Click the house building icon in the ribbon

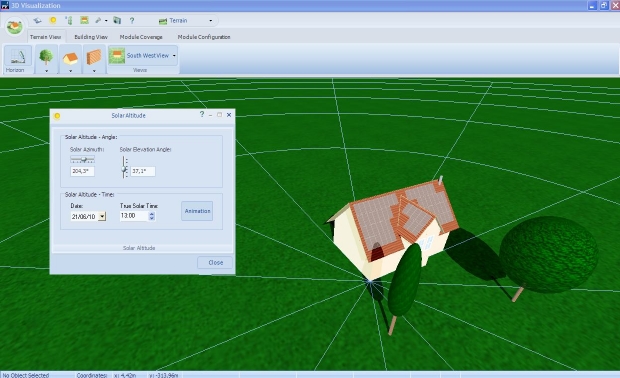[70, 58]
